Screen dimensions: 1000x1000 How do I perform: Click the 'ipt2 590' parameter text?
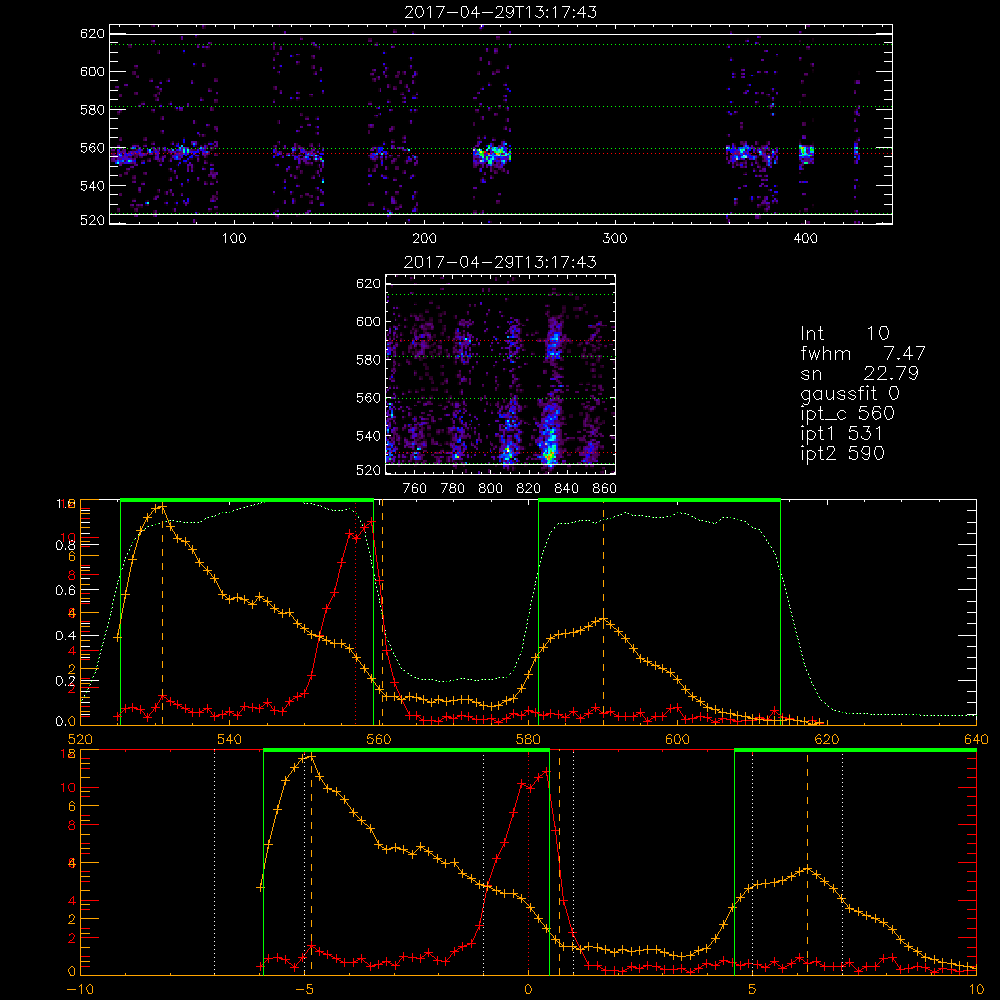[842, 453]
